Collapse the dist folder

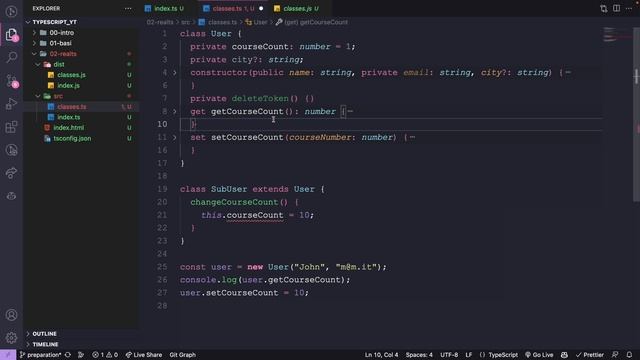point(38,64)
